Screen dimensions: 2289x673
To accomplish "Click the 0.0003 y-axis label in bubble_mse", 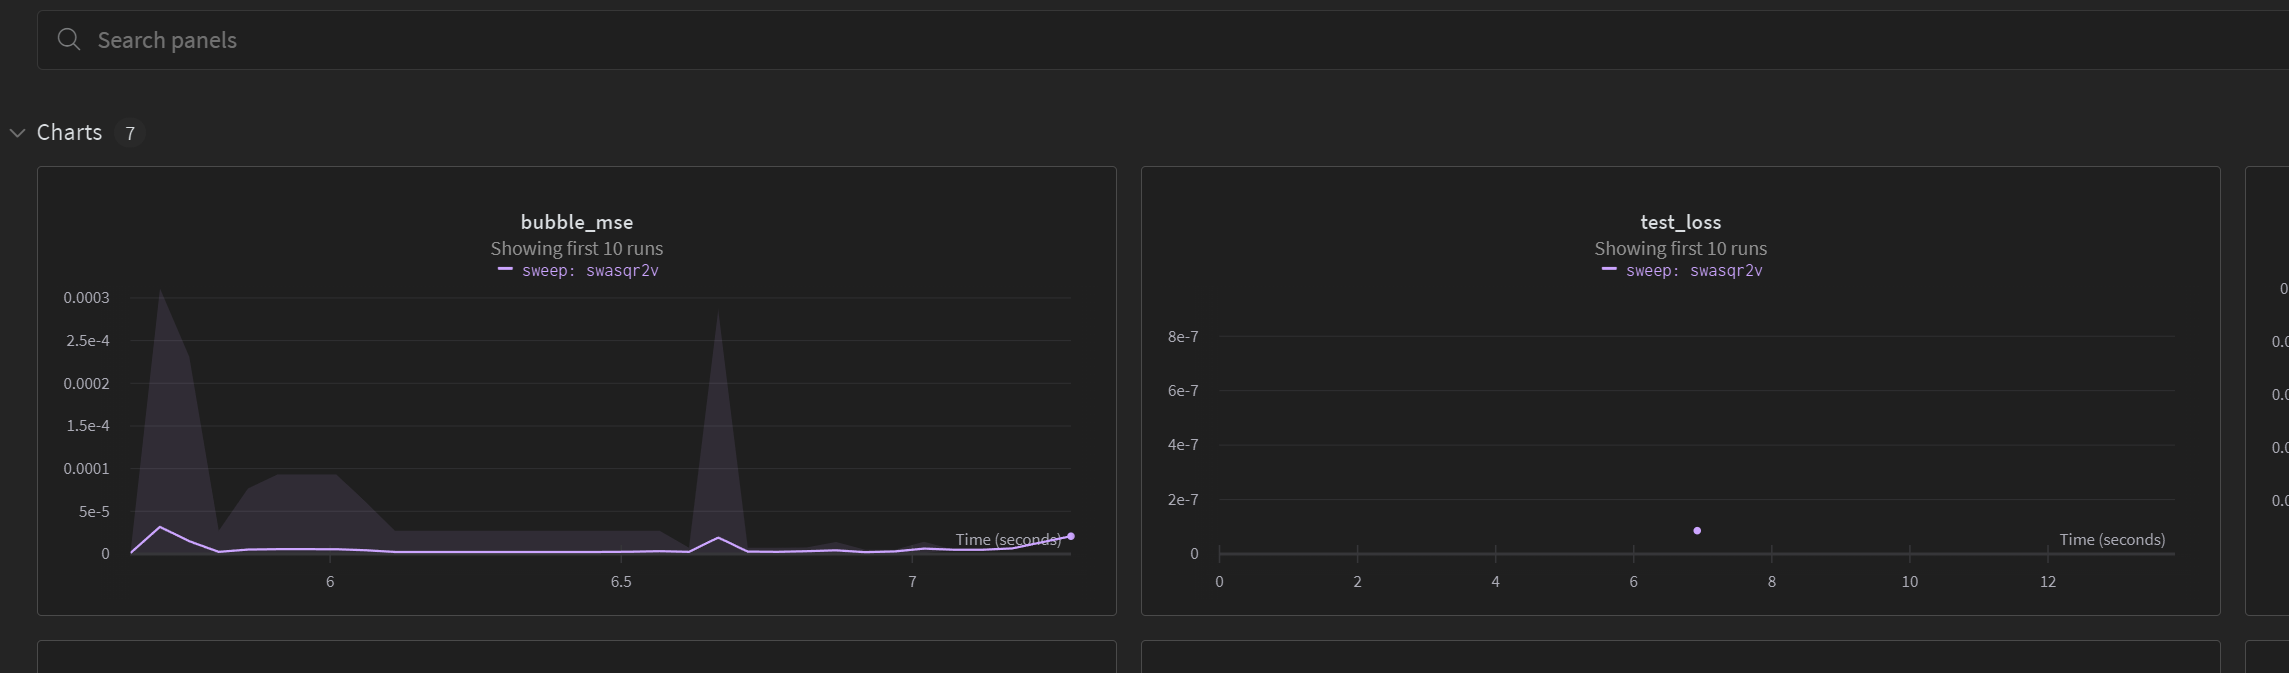I will click(x=87, y=298).
